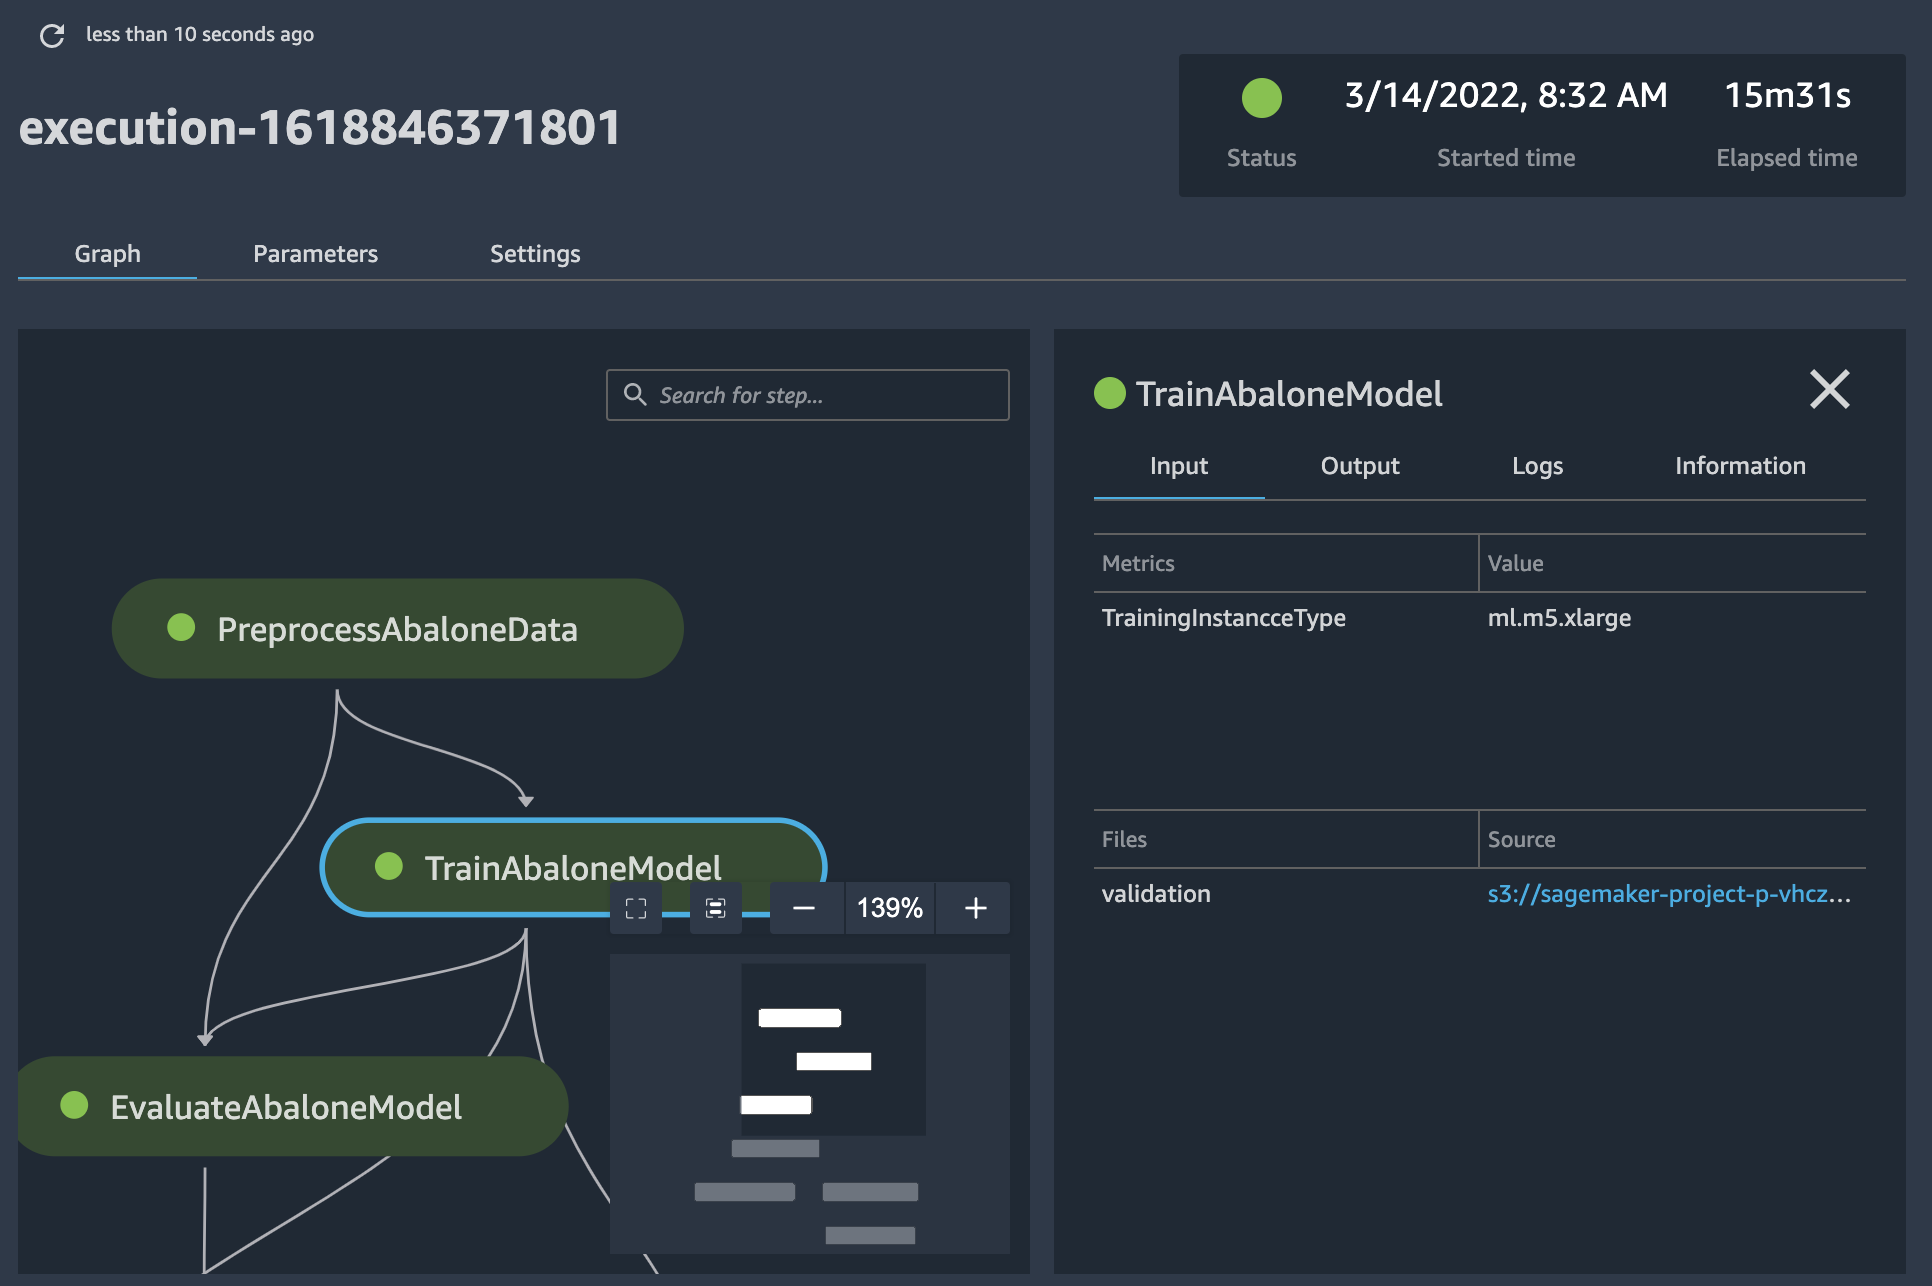Click the zoom-in plus icon in graph
This screenshot has height=1286, width=1932.
coord(975,907)
